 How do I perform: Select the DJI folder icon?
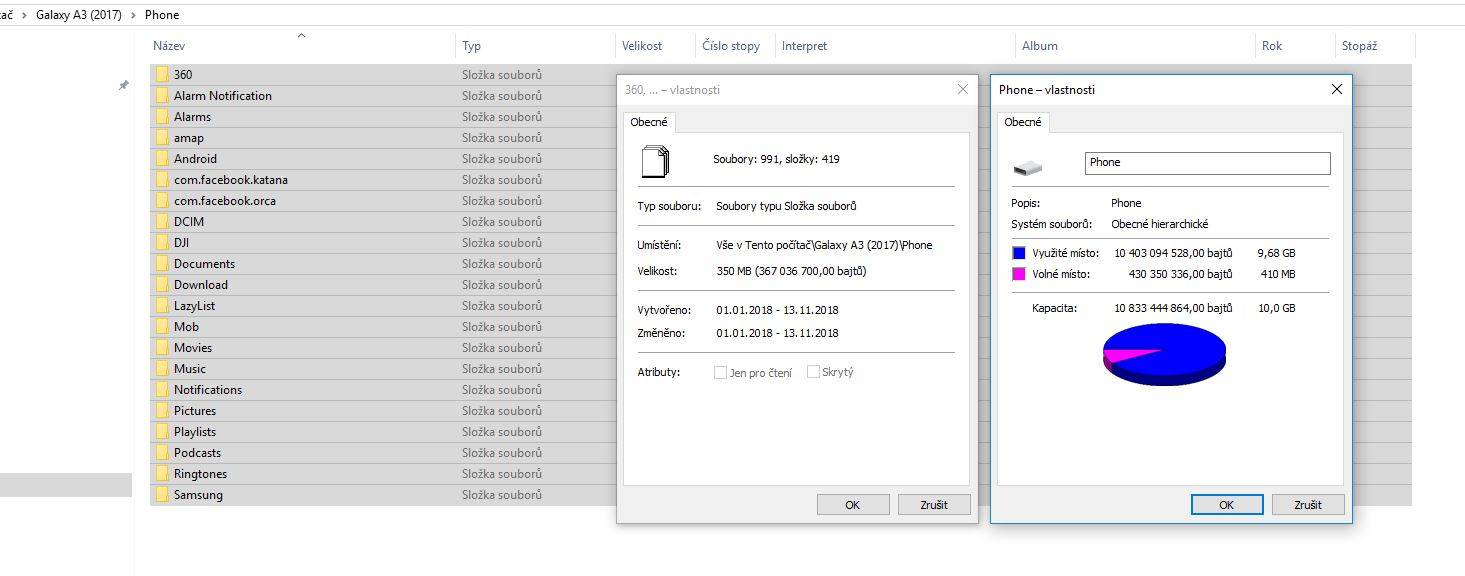point(161,243)
